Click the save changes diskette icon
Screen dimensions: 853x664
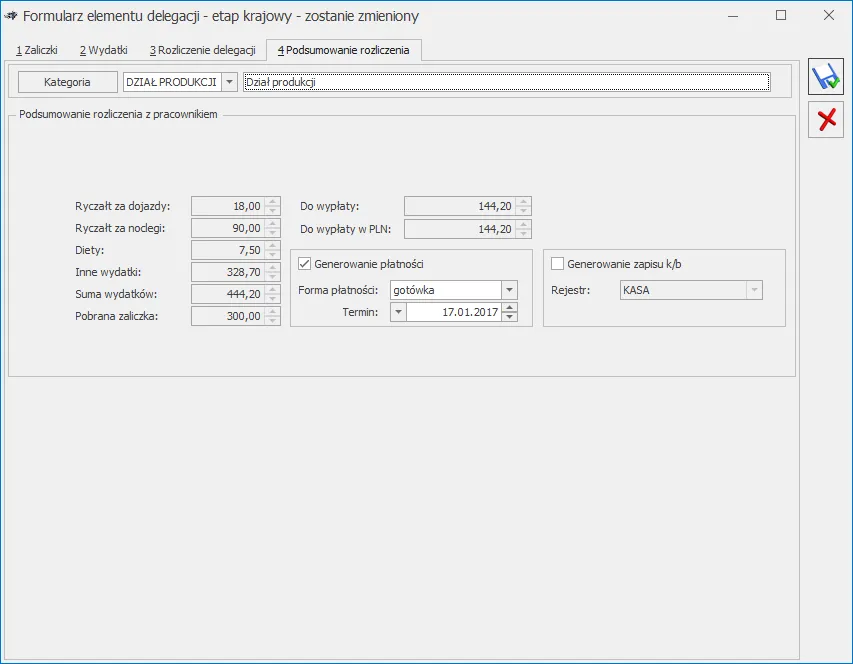coord(825,78)
